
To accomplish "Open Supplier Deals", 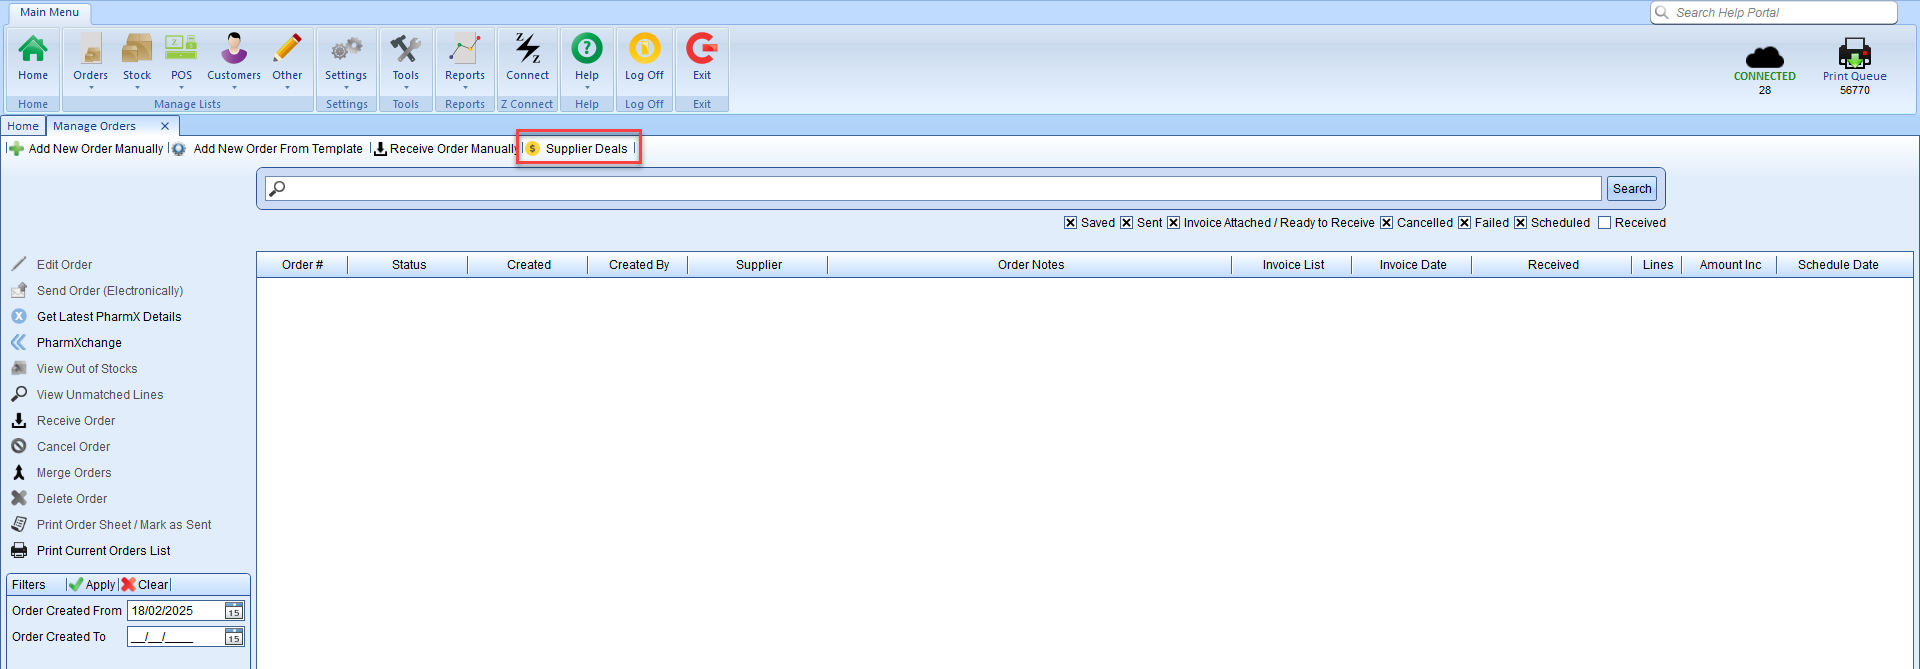I will pos(586,149).
